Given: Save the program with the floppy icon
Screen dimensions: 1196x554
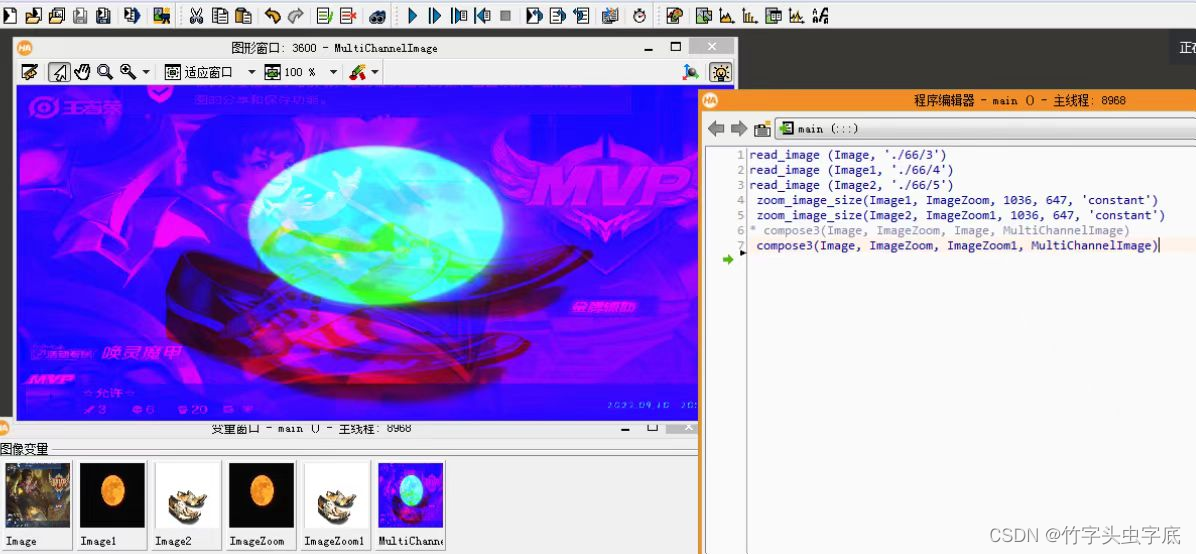Looking at the screenshot, I should [79, 15].
